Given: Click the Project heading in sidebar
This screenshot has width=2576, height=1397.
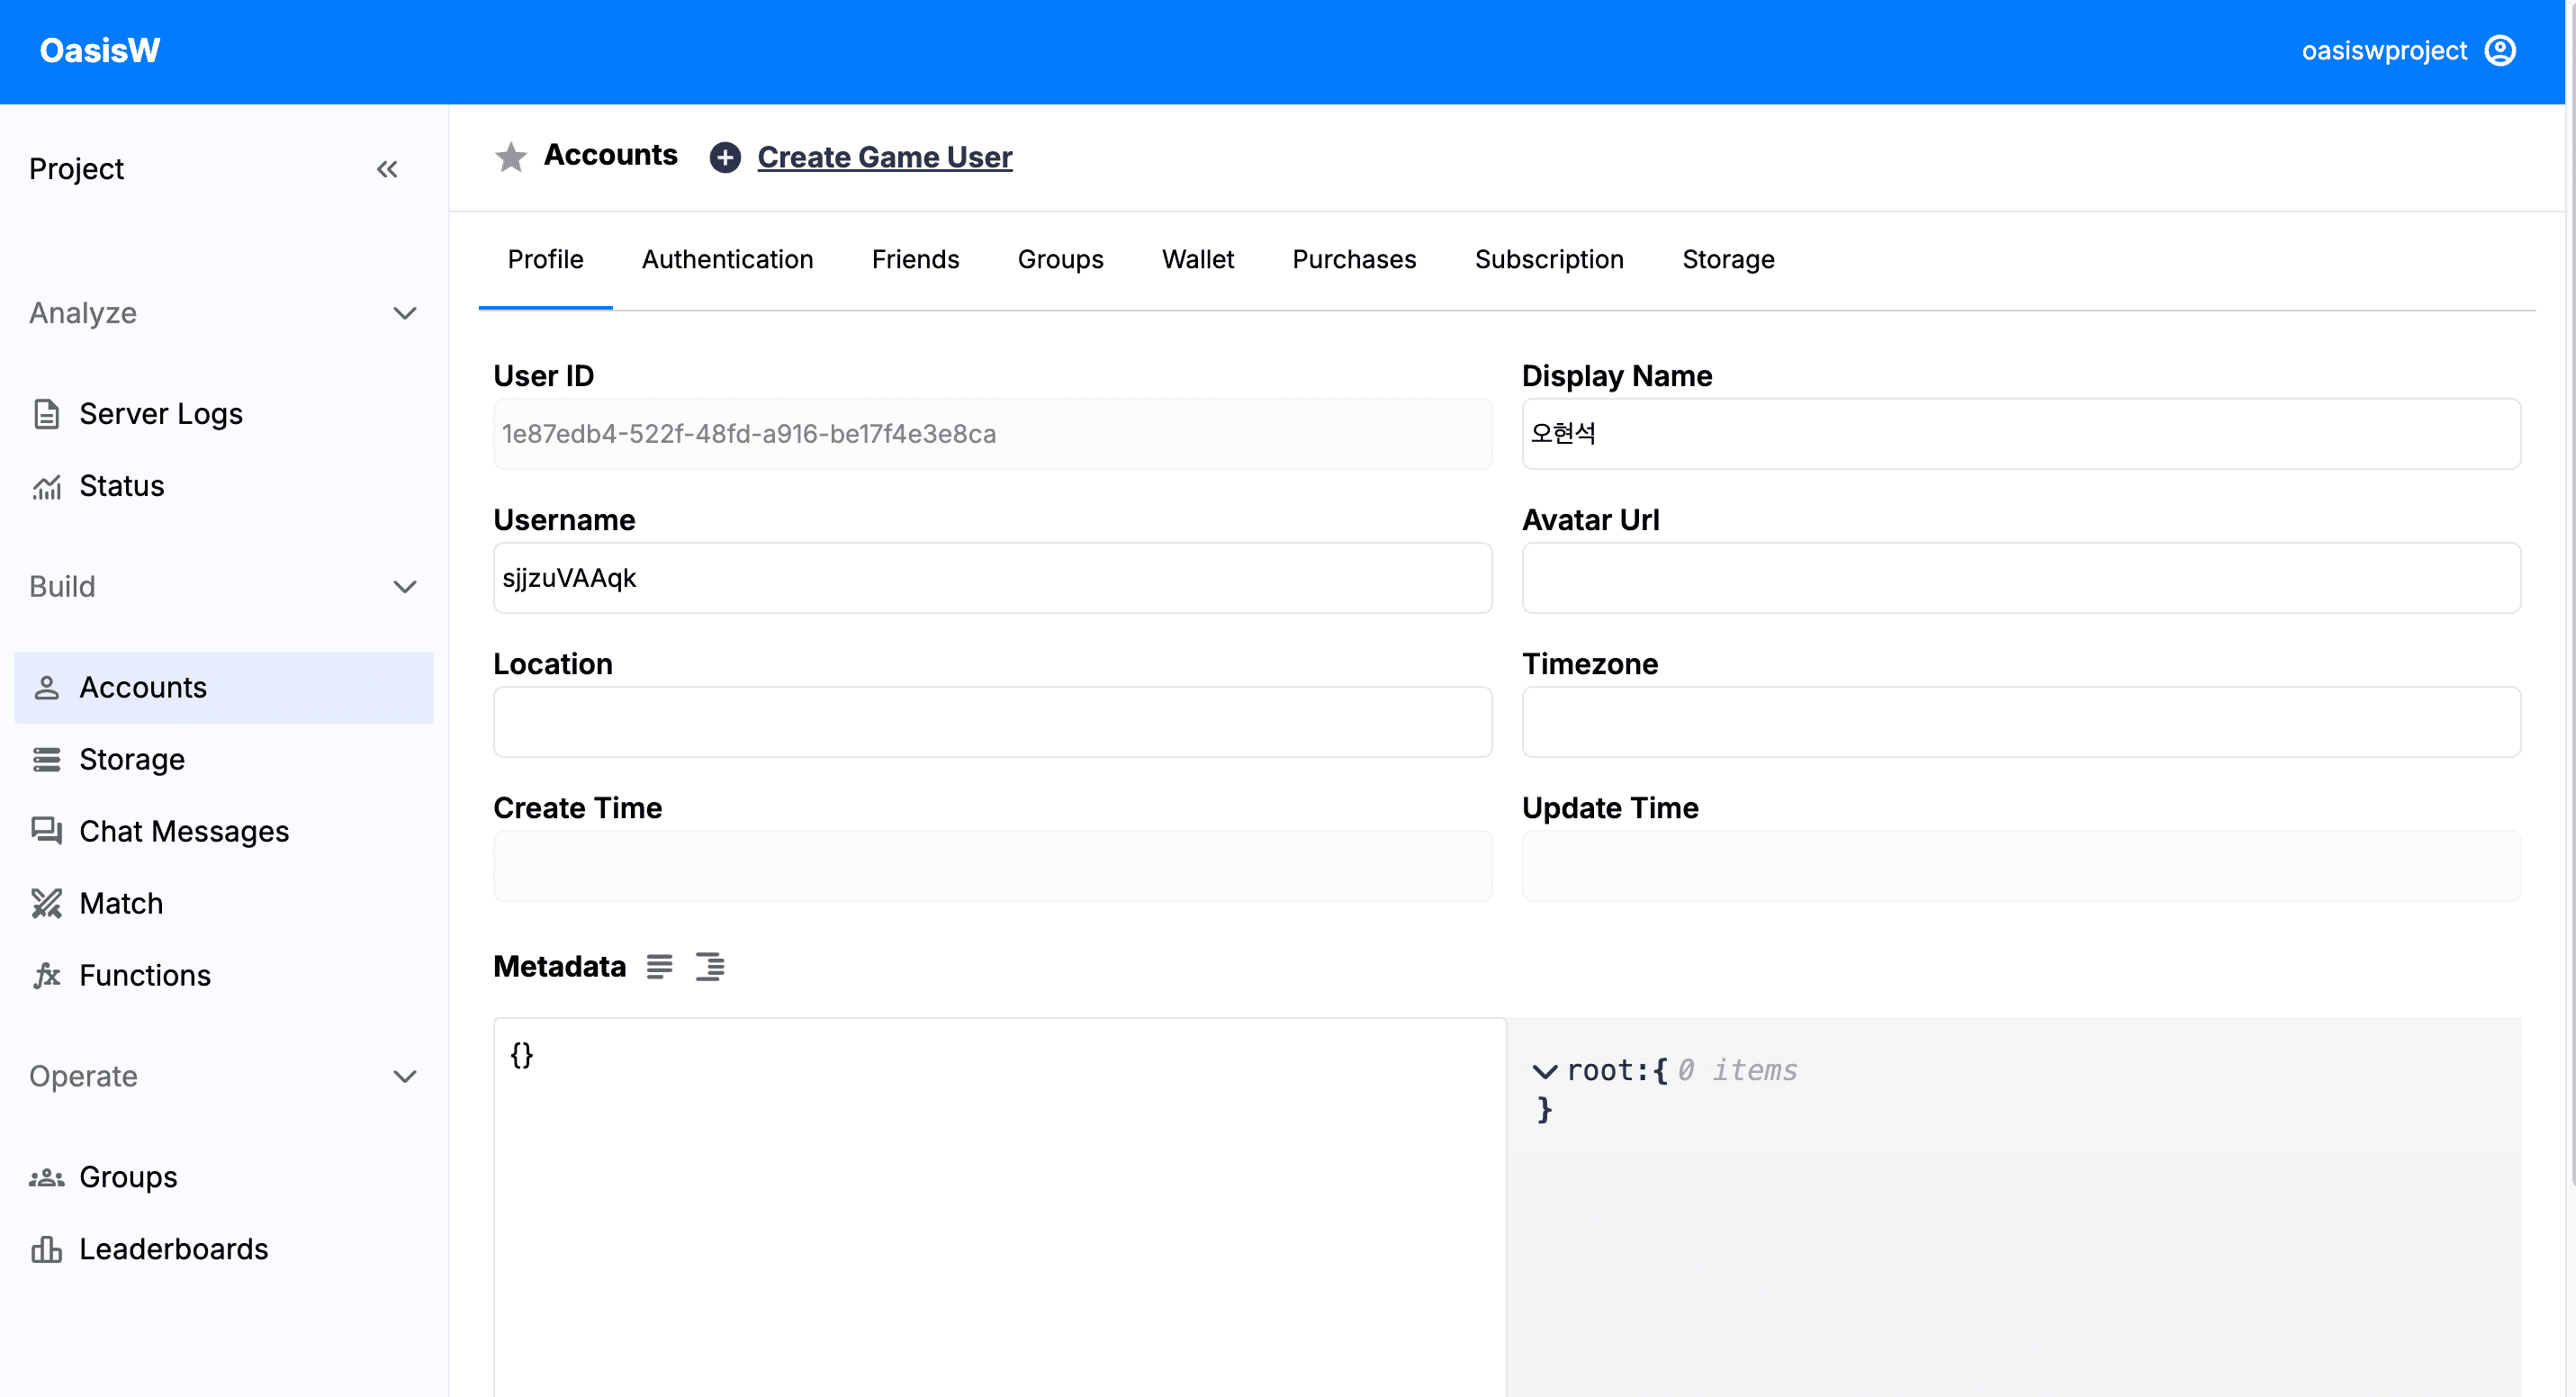Looking at the screenshot, I should point(76,169).
